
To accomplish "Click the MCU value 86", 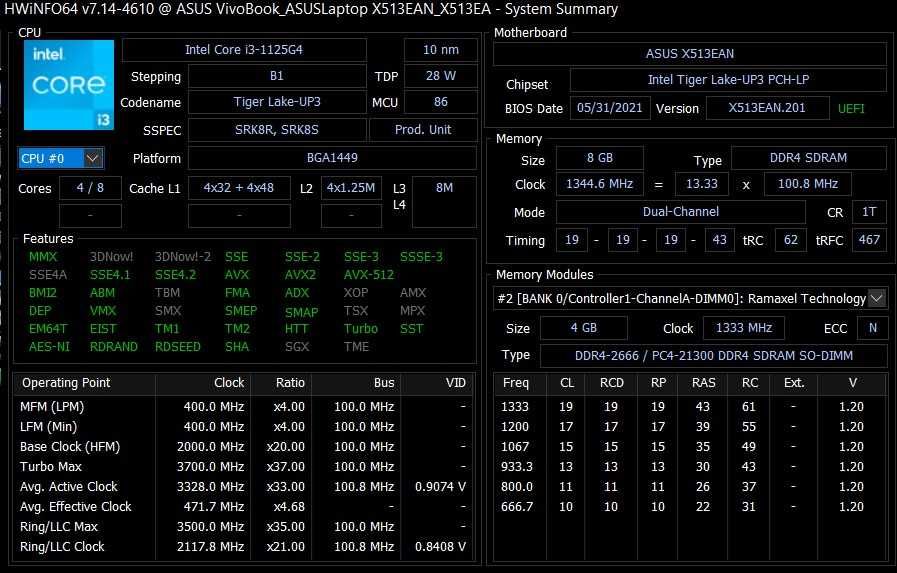I will coord(440,102).
